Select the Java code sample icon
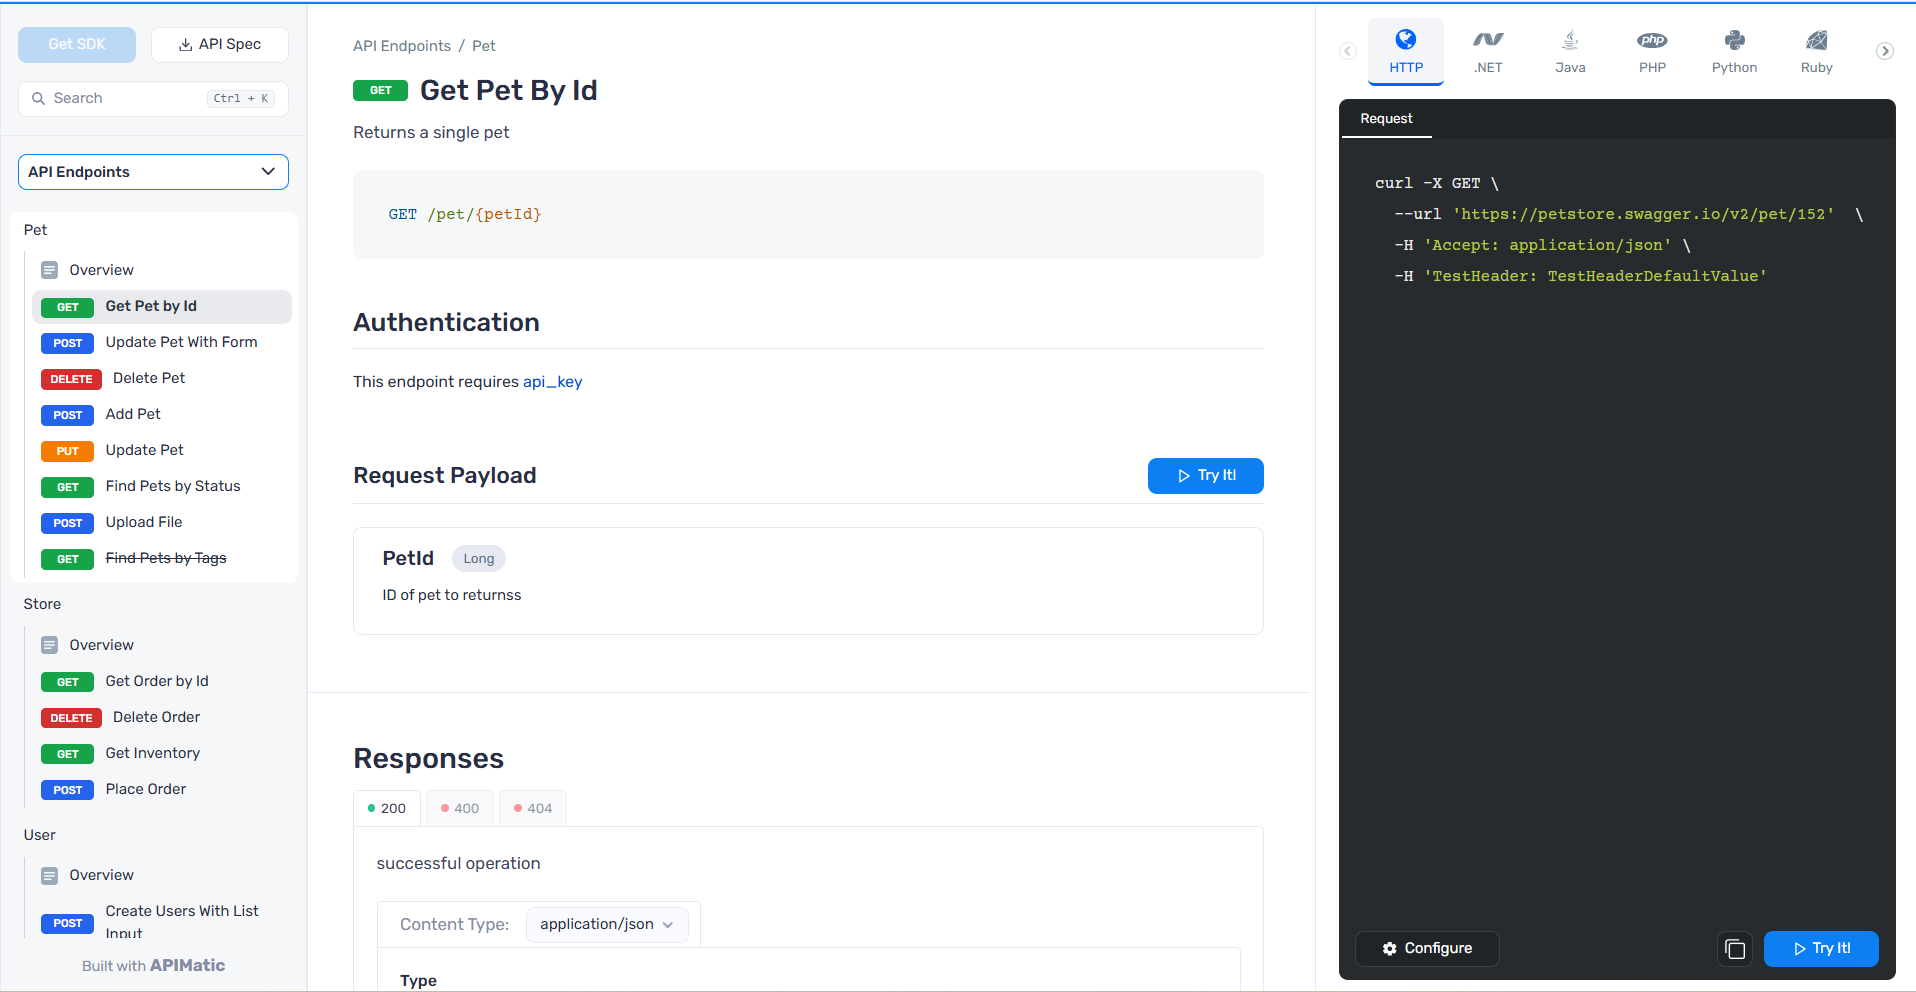Viewport: 1916px width, 992px height. 1569,50
